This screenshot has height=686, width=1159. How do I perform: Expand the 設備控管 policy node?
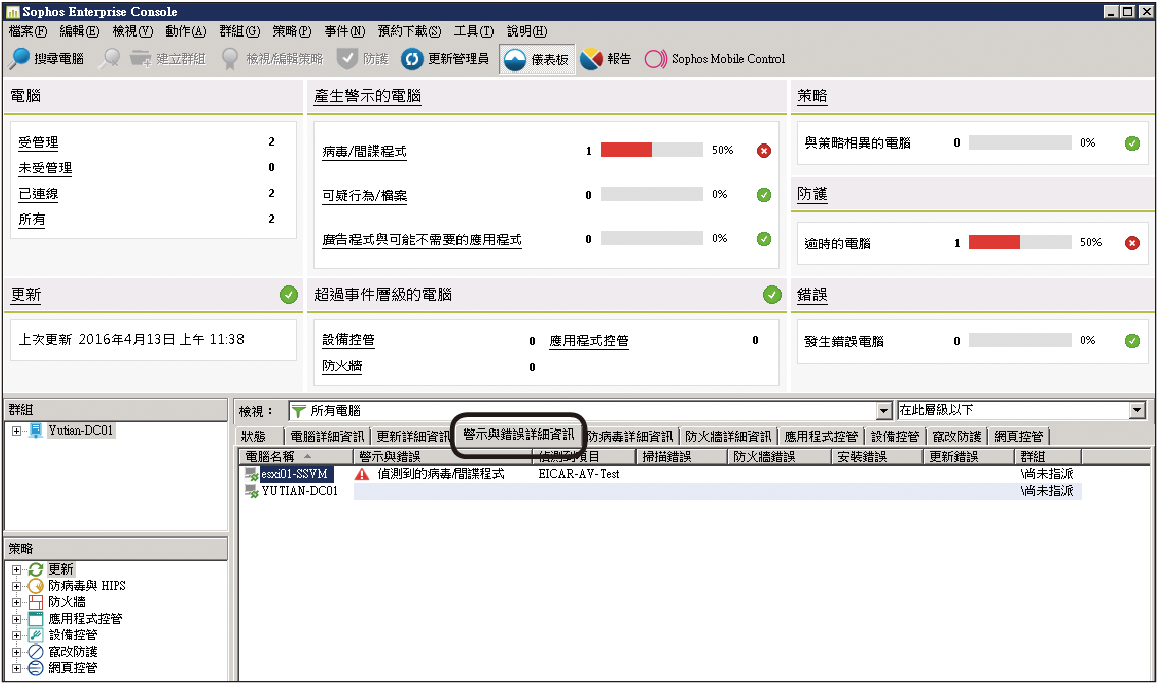pyautogui.click(x=16, y=635)
